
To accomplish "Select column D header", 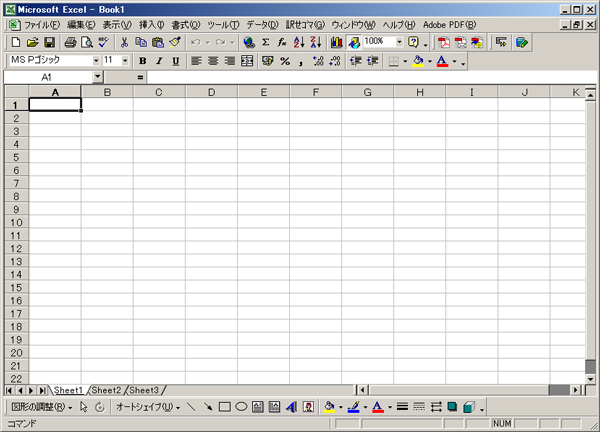I will pyautogui.click(x=211, y=92).
